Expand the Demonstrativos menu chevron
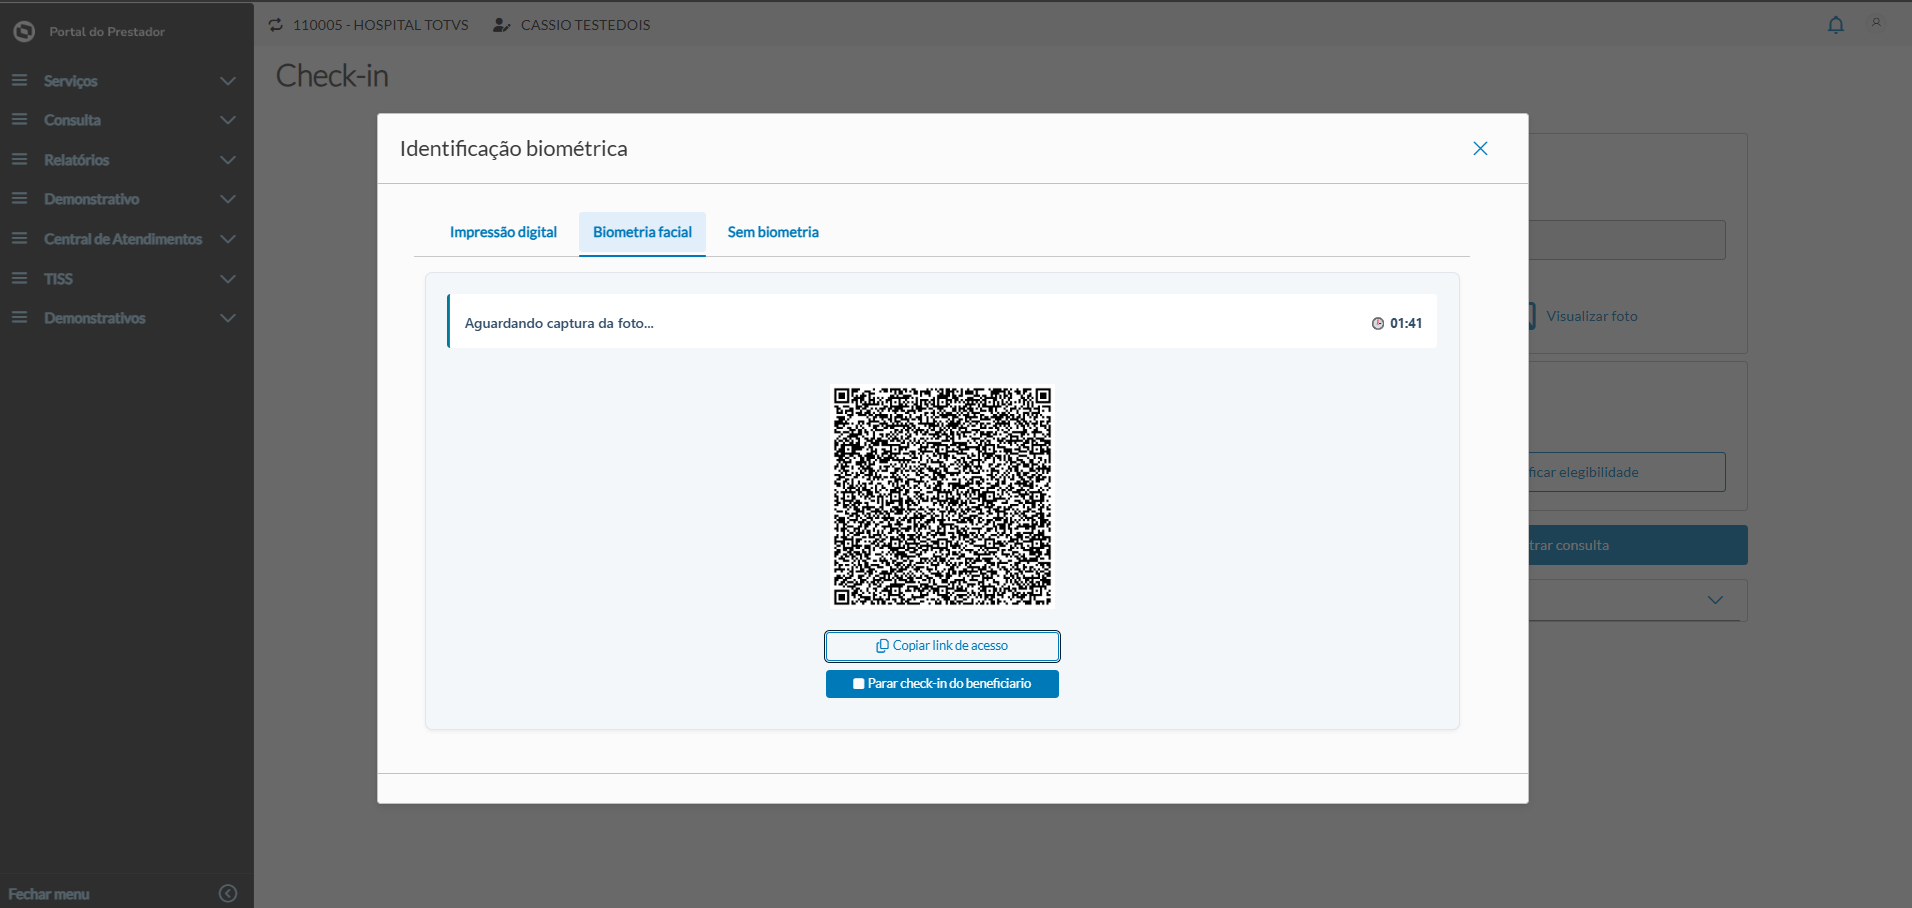 [228, 318]
